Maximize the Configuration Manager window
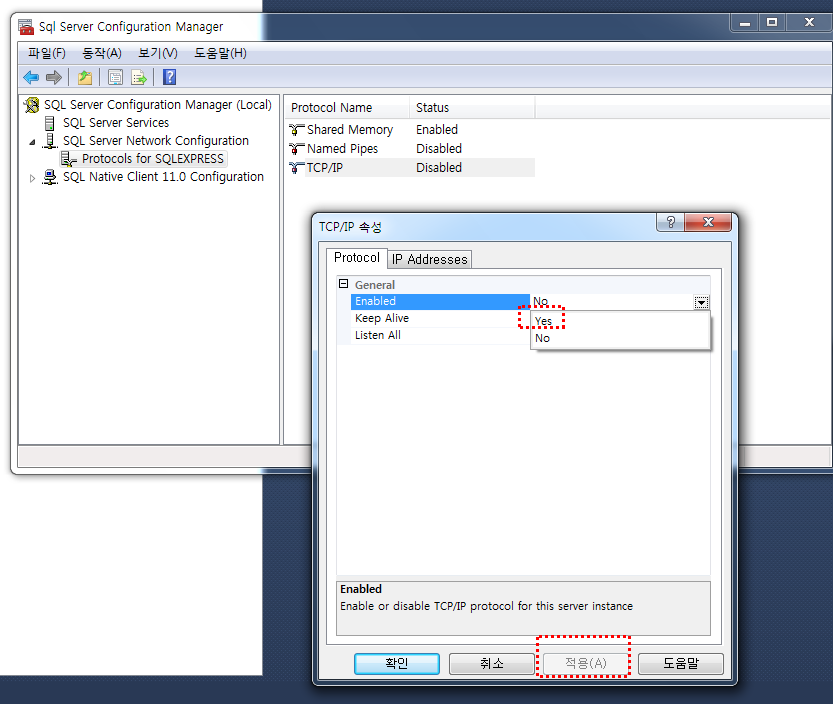The image size is (833, 704). [x=772, y=22]
